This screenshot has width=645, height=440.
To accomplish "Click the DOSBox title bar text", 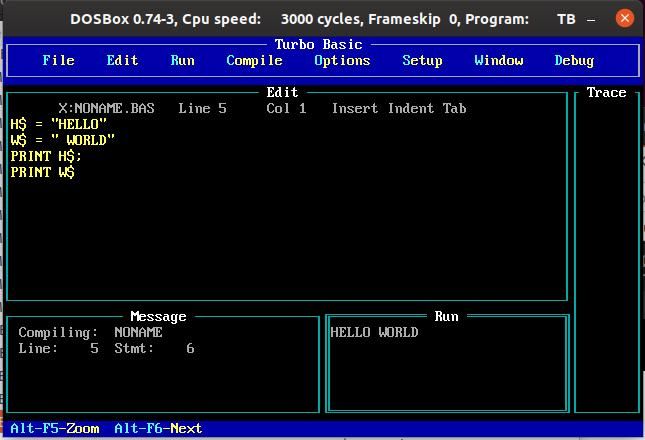I will click(x=323, y=19).
